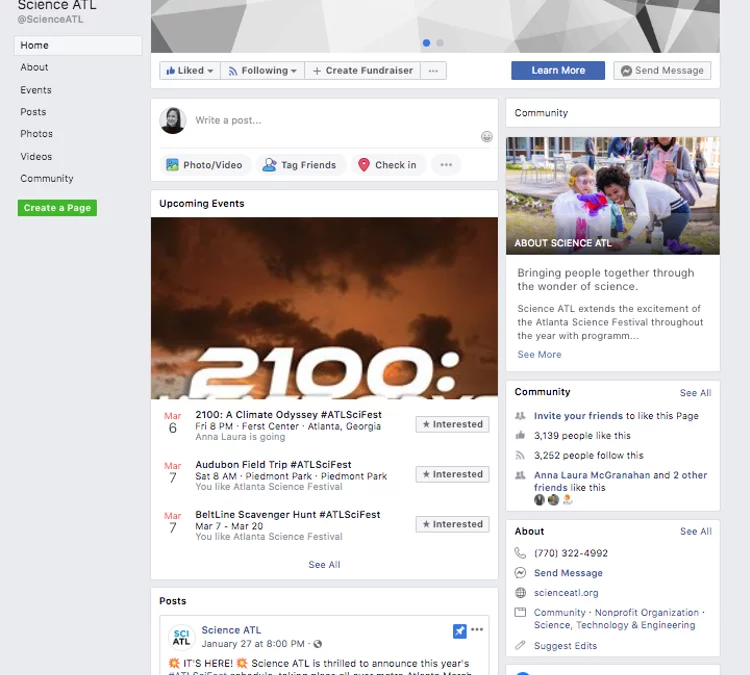This screenshot has width=750, height=675.
Task: See All in the About section
Action: [695, 531]
